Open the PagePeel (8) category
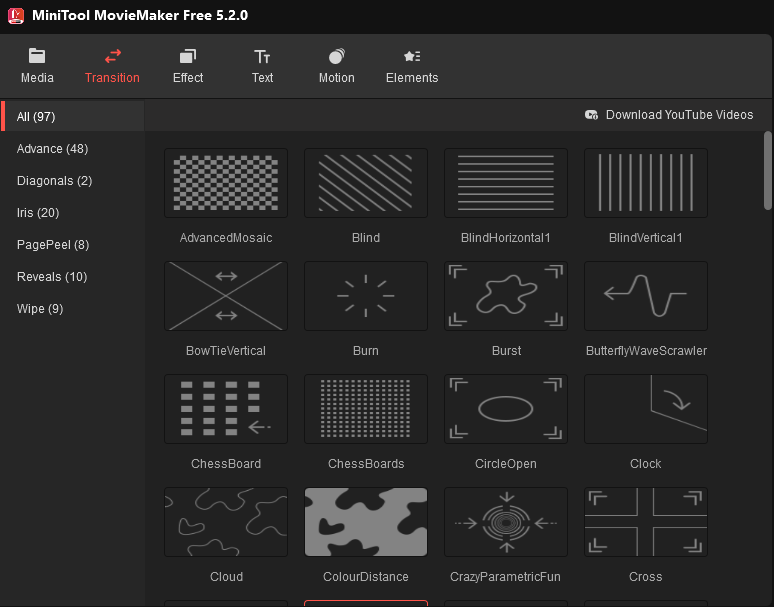 [53, 245]
